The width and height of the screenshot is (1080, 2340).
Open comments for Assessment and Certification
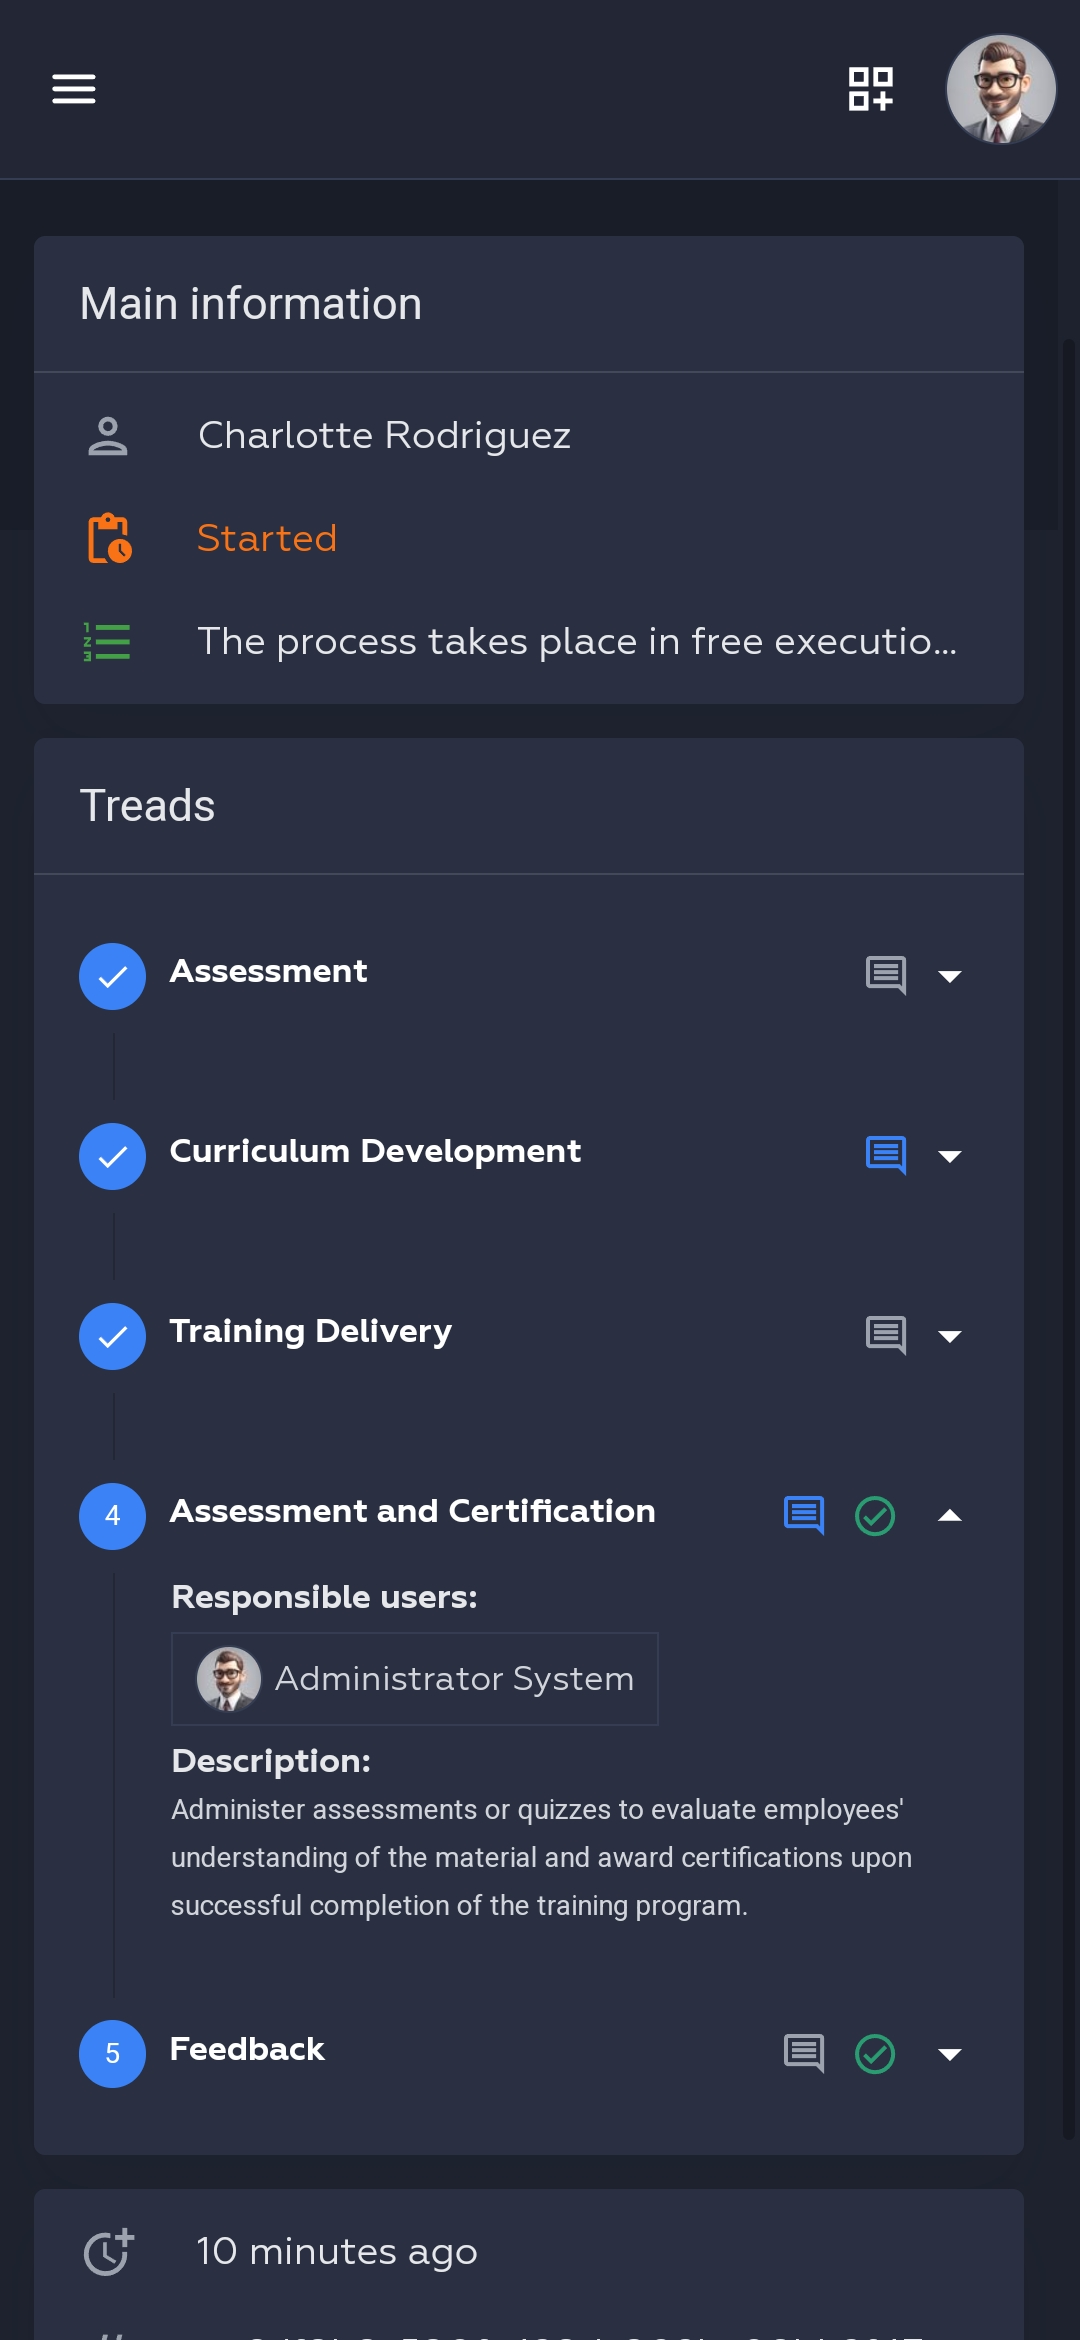click(804, 1515)
